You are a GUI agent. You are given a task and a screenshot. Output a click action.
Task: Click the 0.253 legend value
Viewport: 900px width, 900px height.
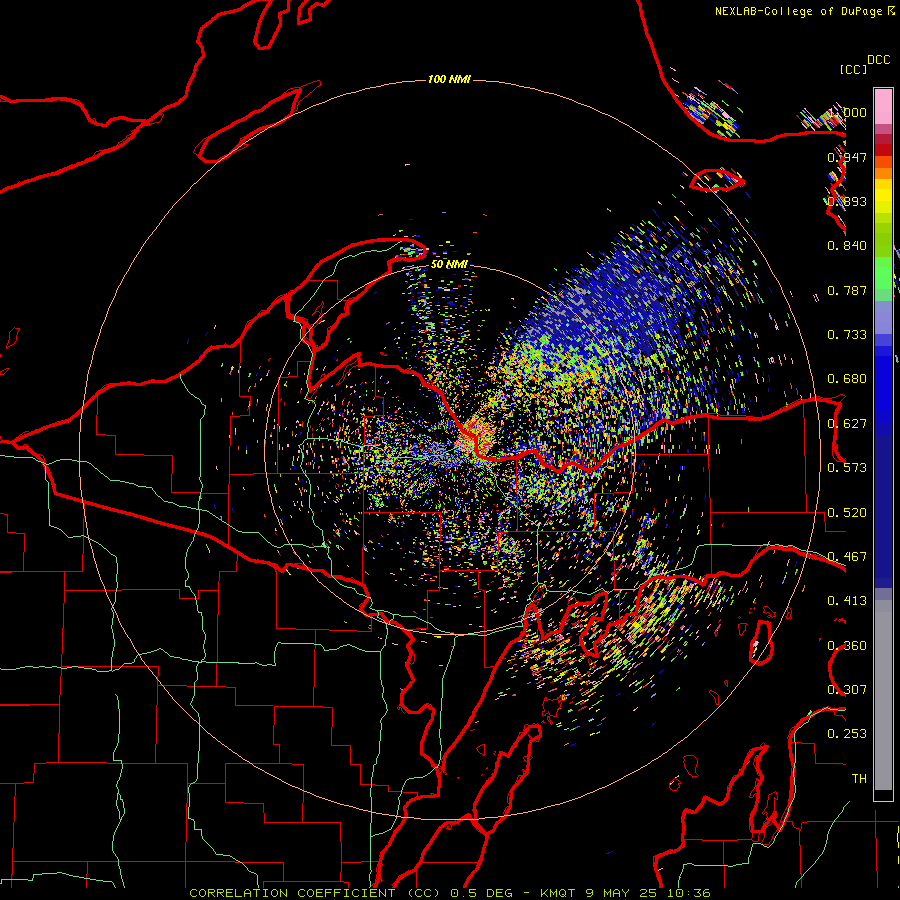click(x=847, y=734)
